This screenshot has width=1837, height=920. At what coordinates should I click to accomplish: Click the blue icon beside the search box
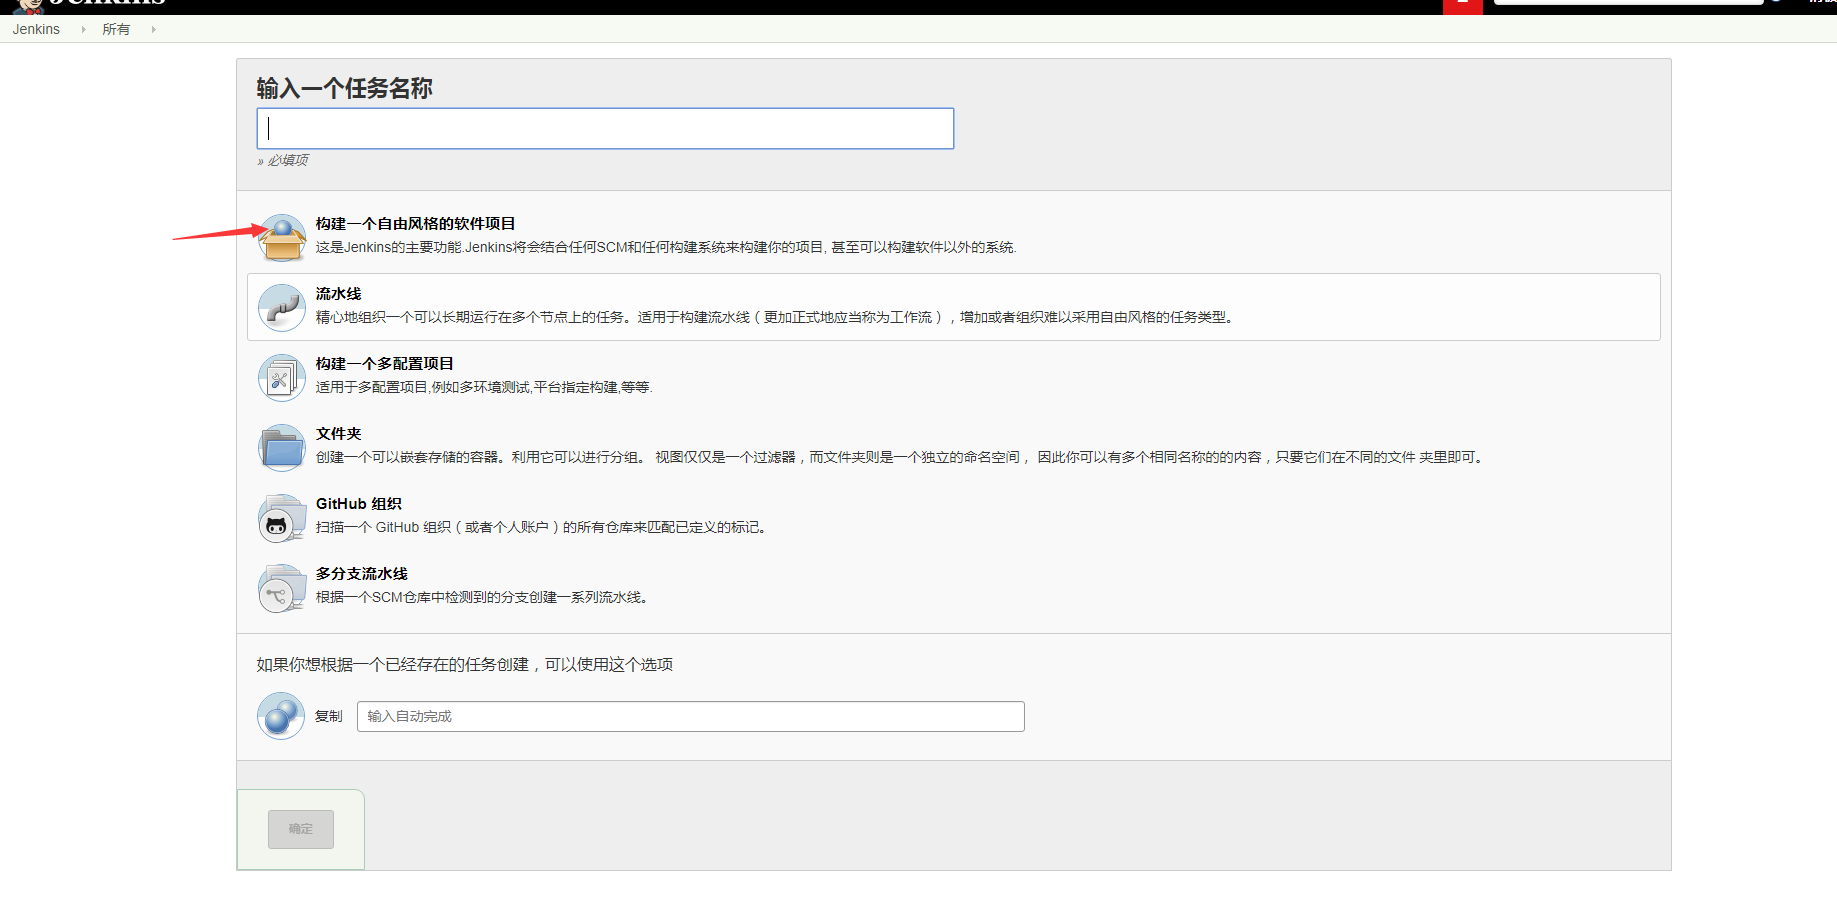click(1778, 3)
